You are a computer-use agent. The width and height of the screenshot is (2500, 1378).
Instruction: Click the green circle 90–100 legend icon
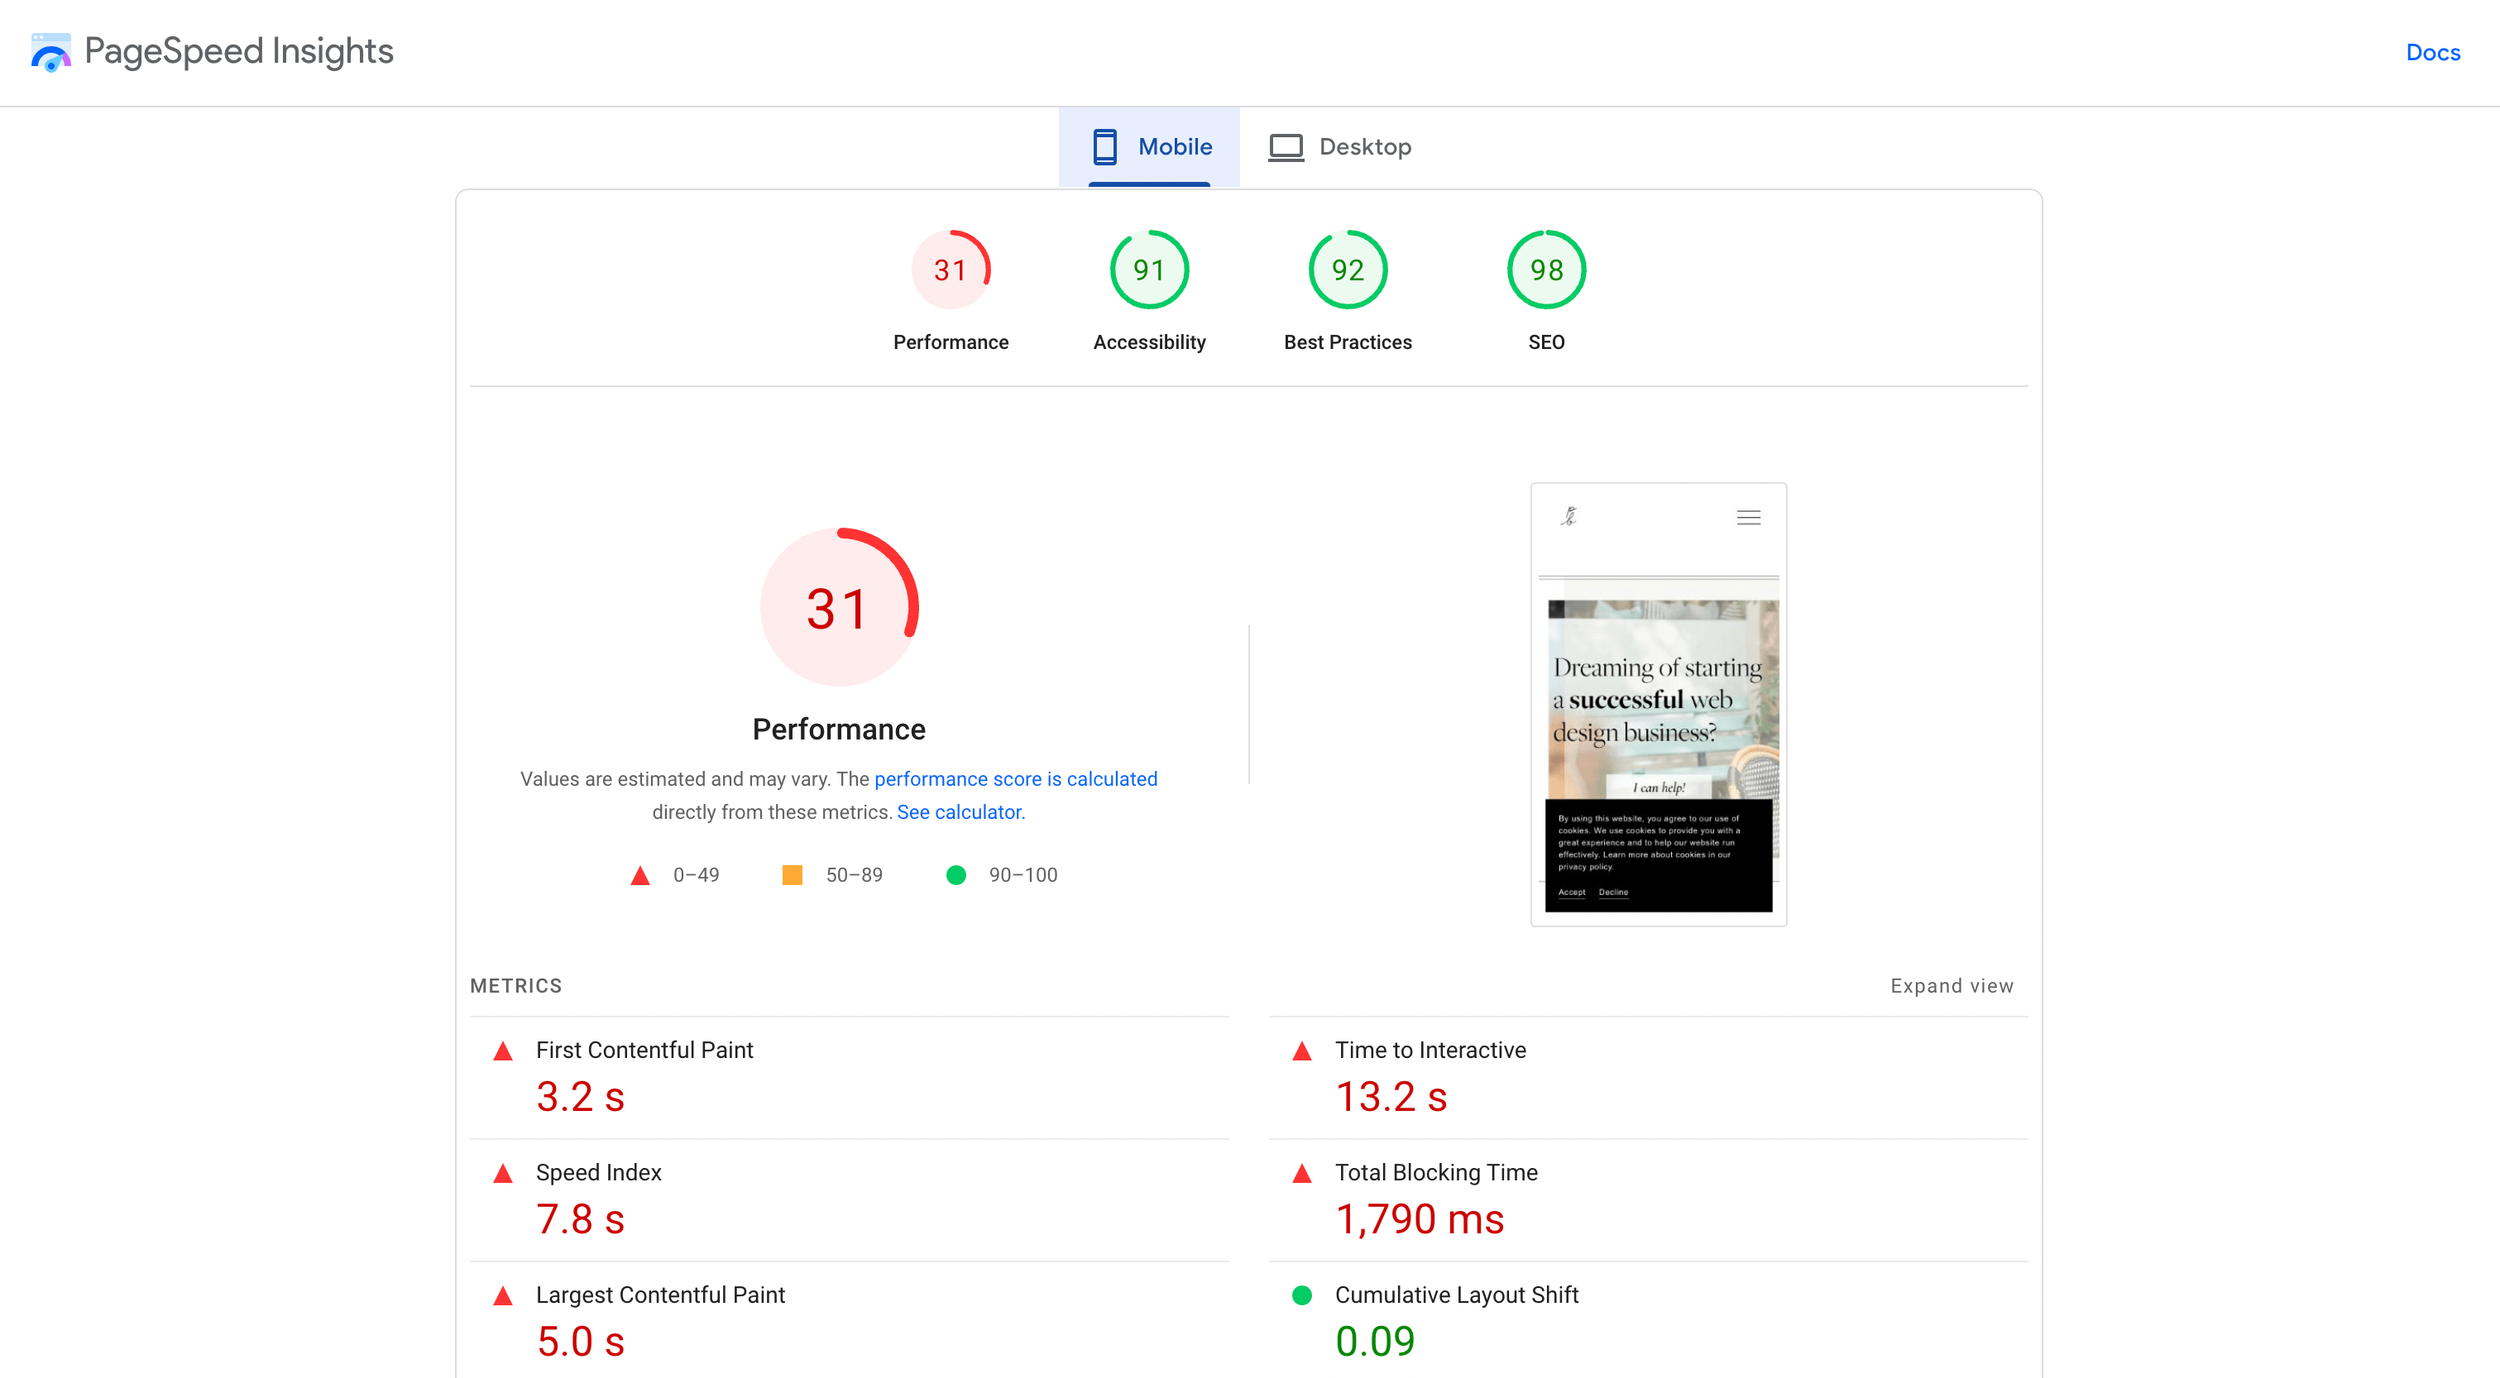click(955, 875)
